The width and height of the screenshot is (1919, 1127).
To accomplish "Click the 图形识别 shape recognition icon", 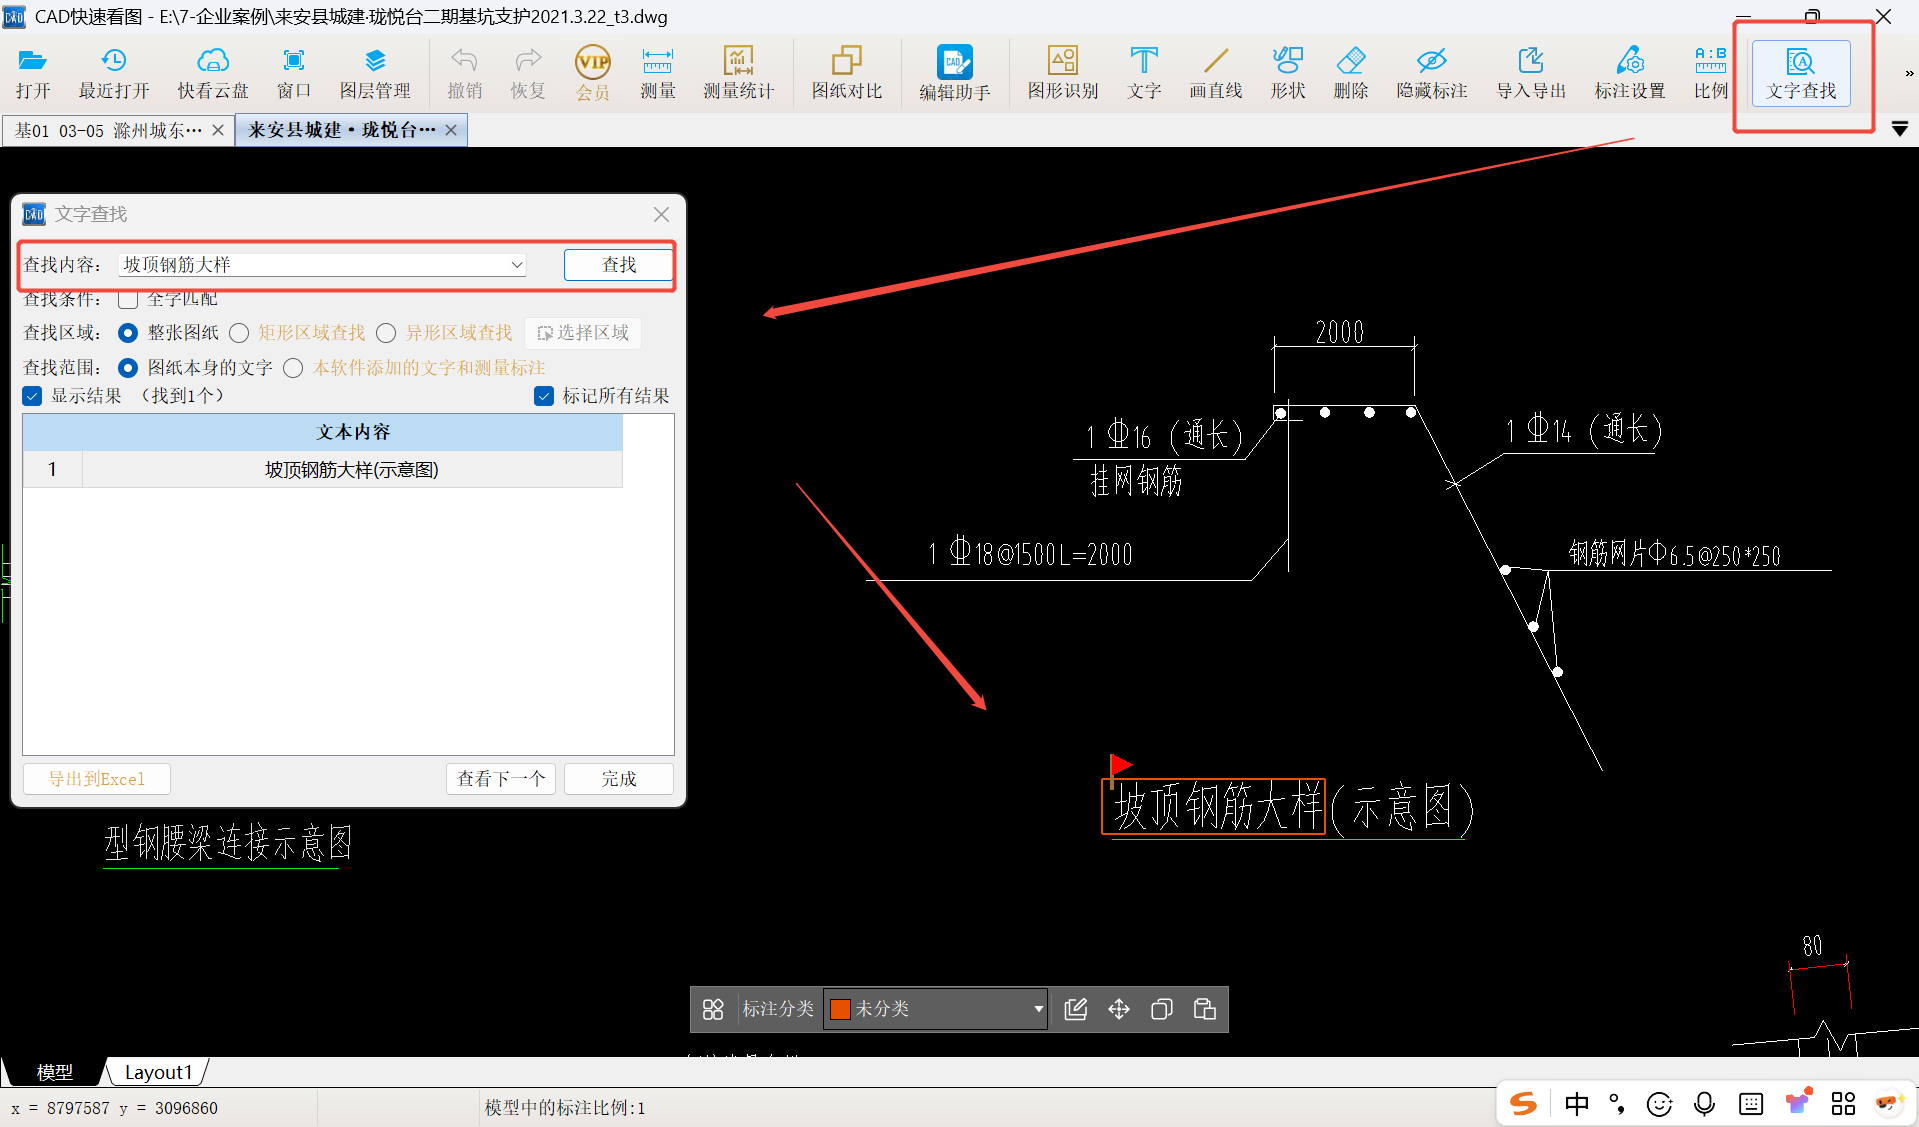I will 1062,72.
